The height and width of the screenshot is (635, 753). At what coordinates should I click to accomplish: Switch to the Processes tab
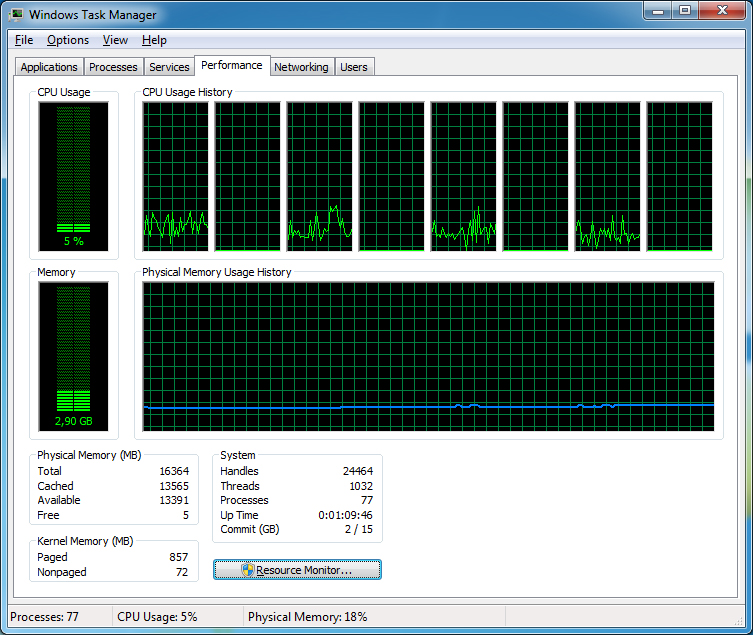point(113,67)
